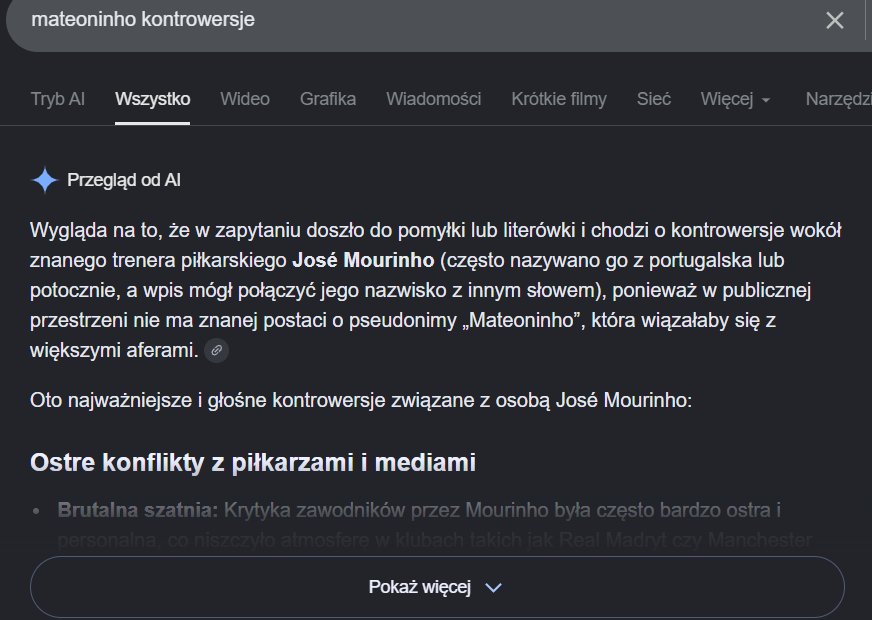The height and width of the screenshot is (620, 872).
Task: Switch to the Tryb AI tab
Action: click(x=57, y=99)
